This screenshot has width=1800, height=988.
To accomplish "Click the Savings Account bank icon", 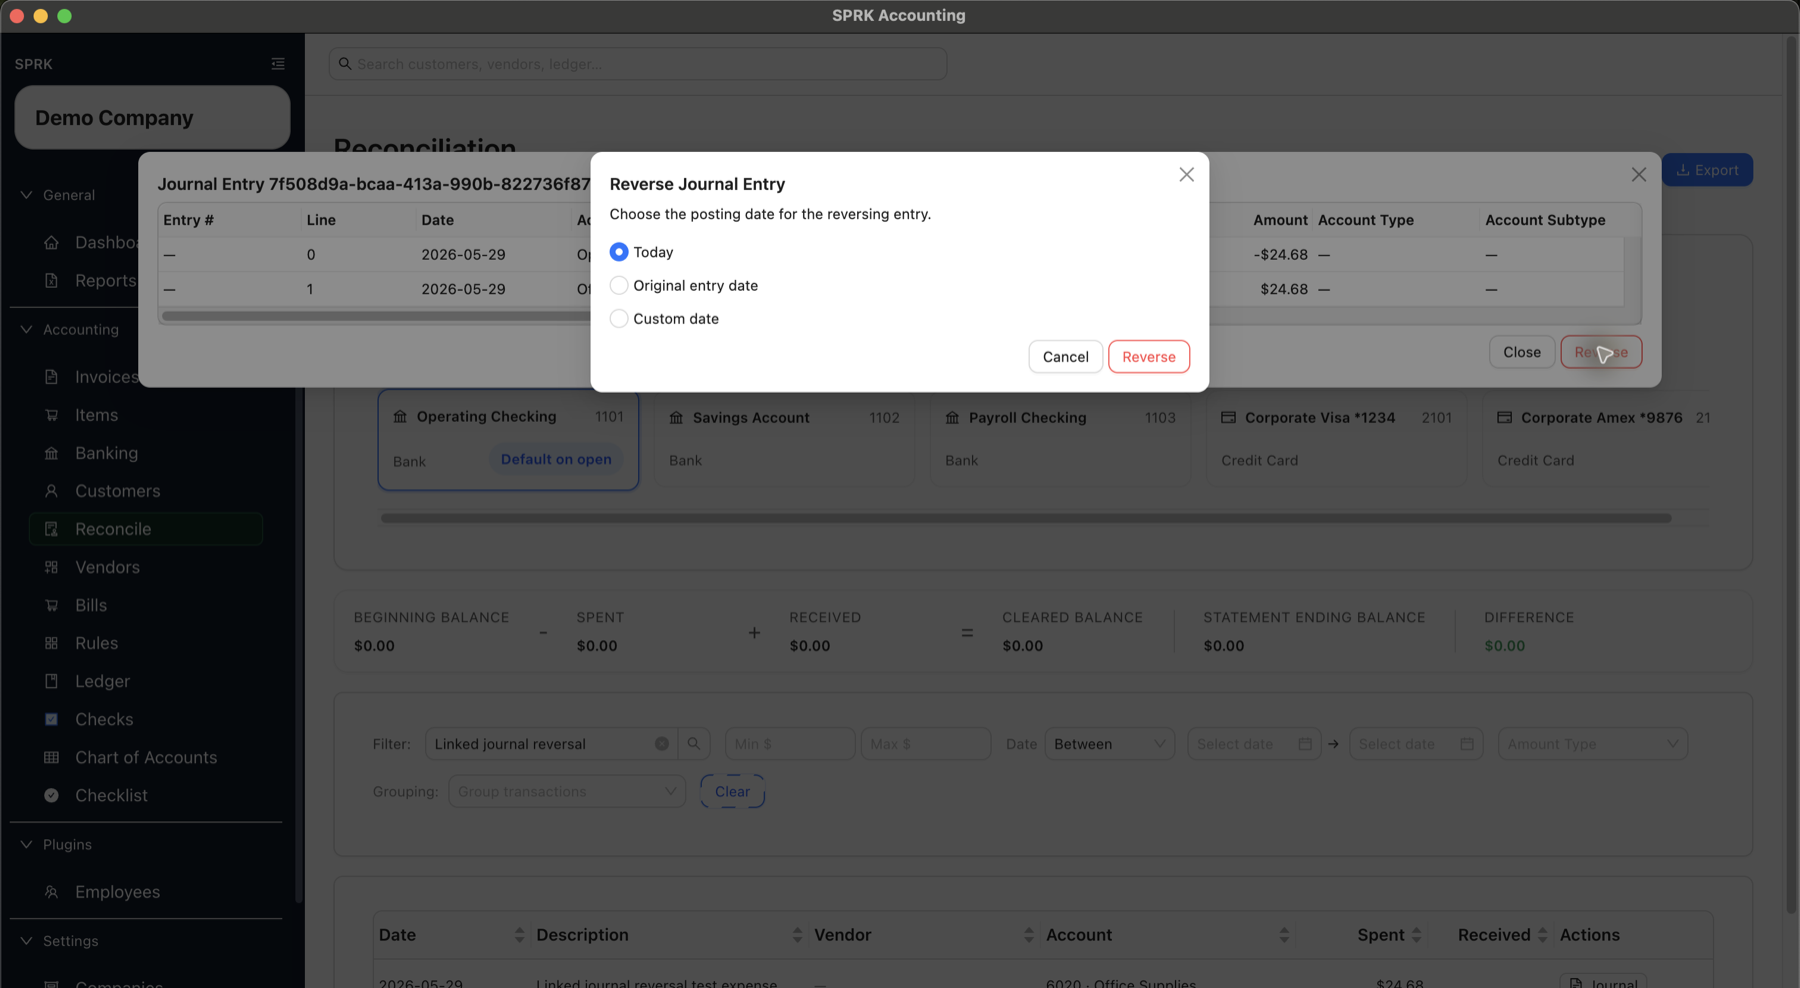I will coord(676,418).
